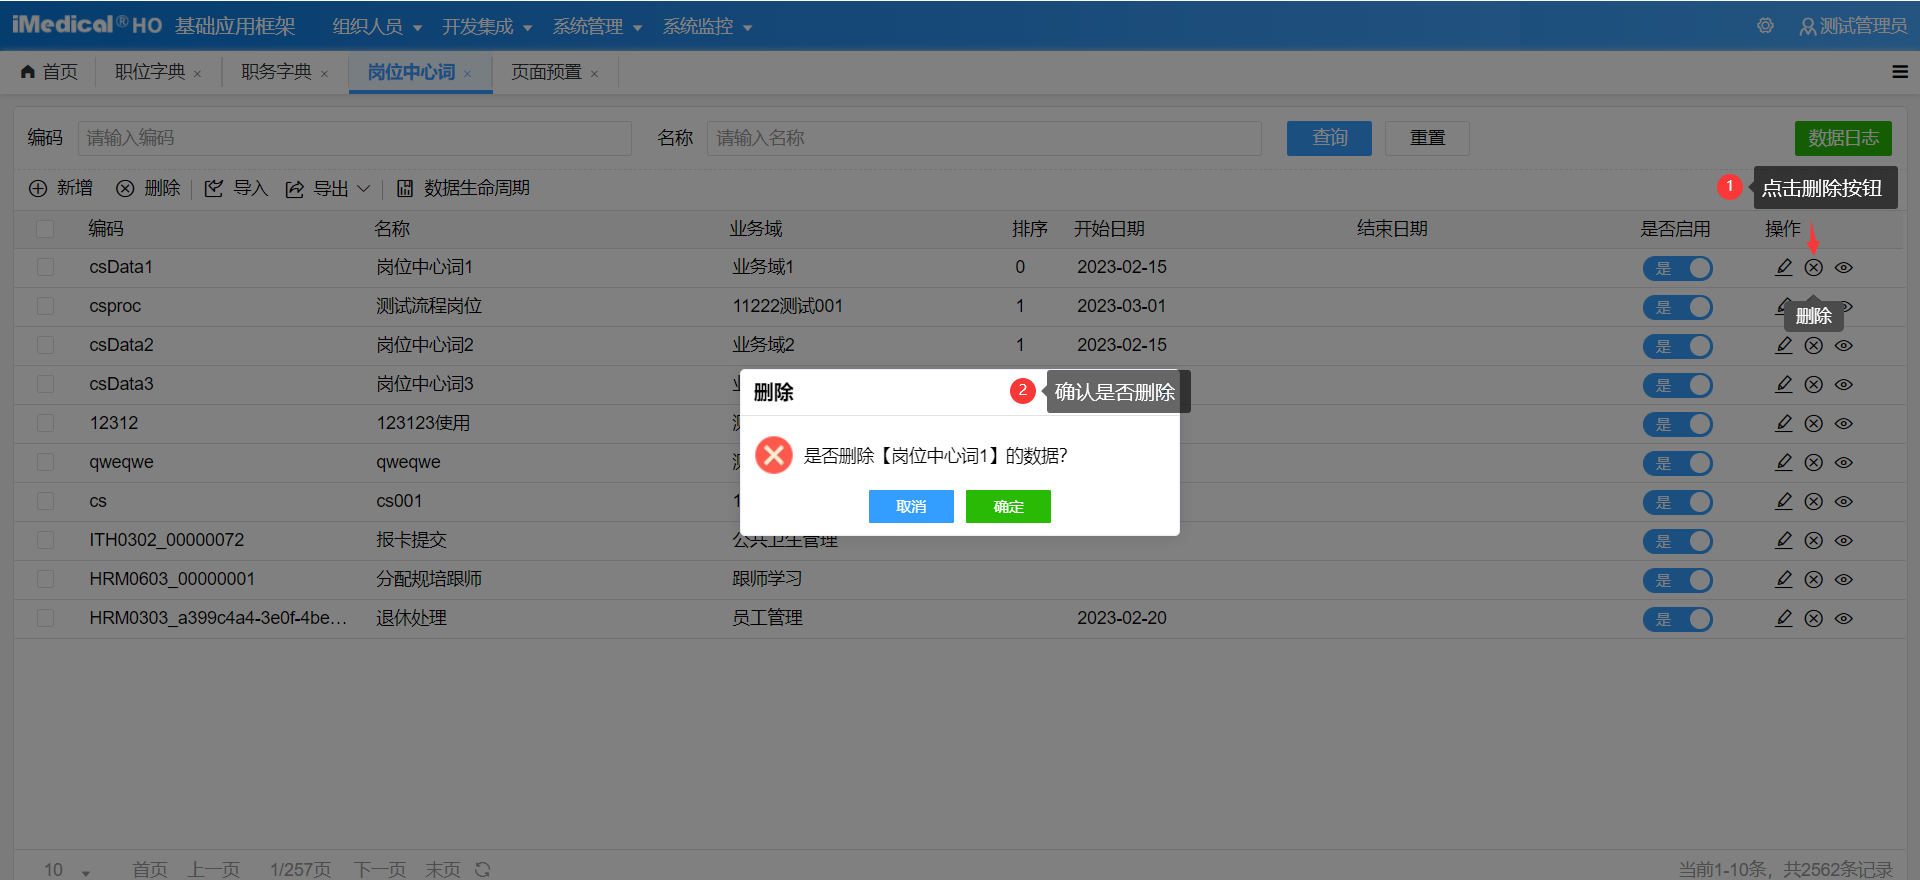Click view eye icon in cs row
Image resolution: width=1920 pixels, height=880 pixels.
point(1844,501)
